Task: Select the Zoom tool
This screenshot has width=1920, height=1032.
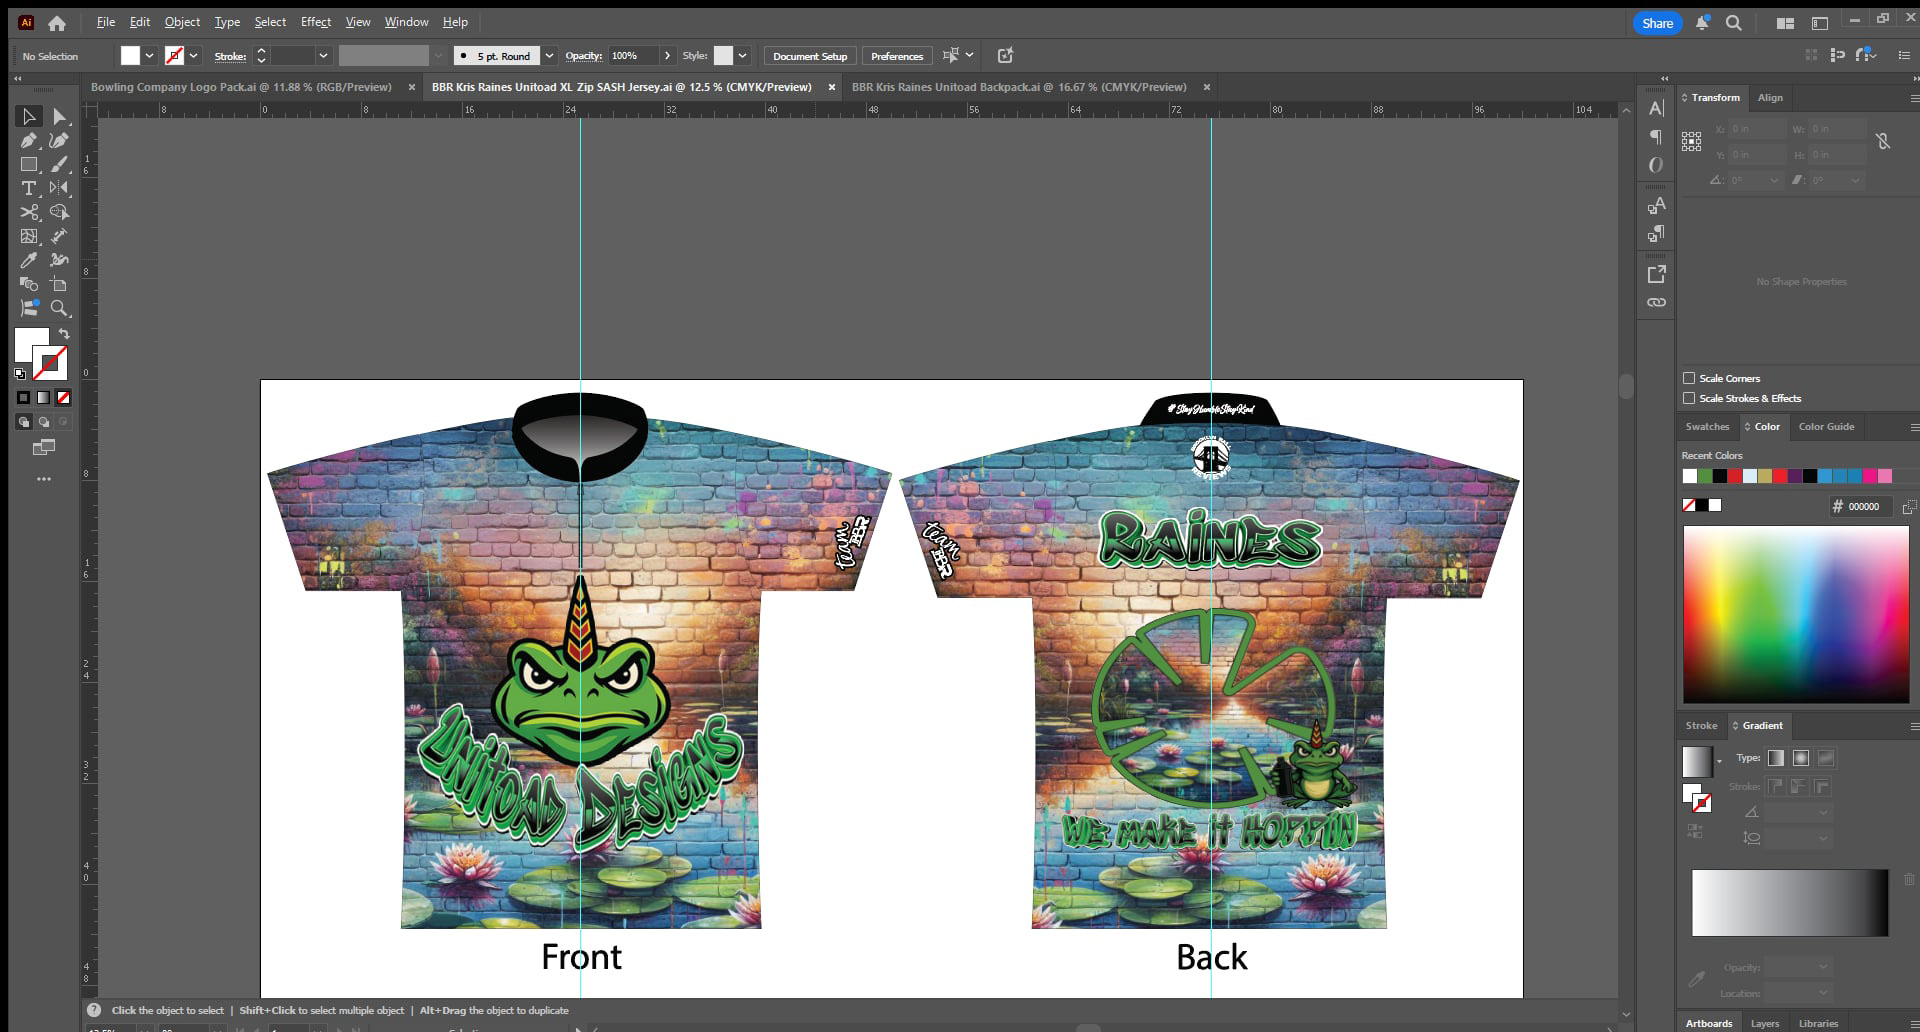Action: pos(59,308)
